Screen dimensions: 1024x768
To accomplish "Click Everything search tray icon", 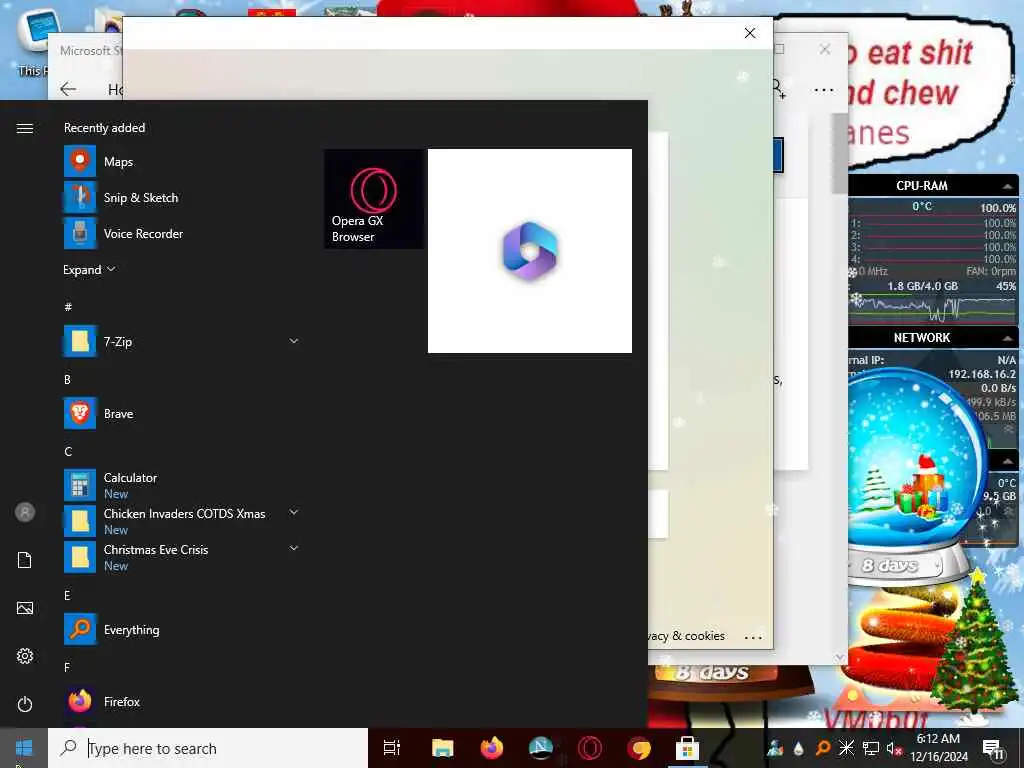I will click(x=823, y=748).
